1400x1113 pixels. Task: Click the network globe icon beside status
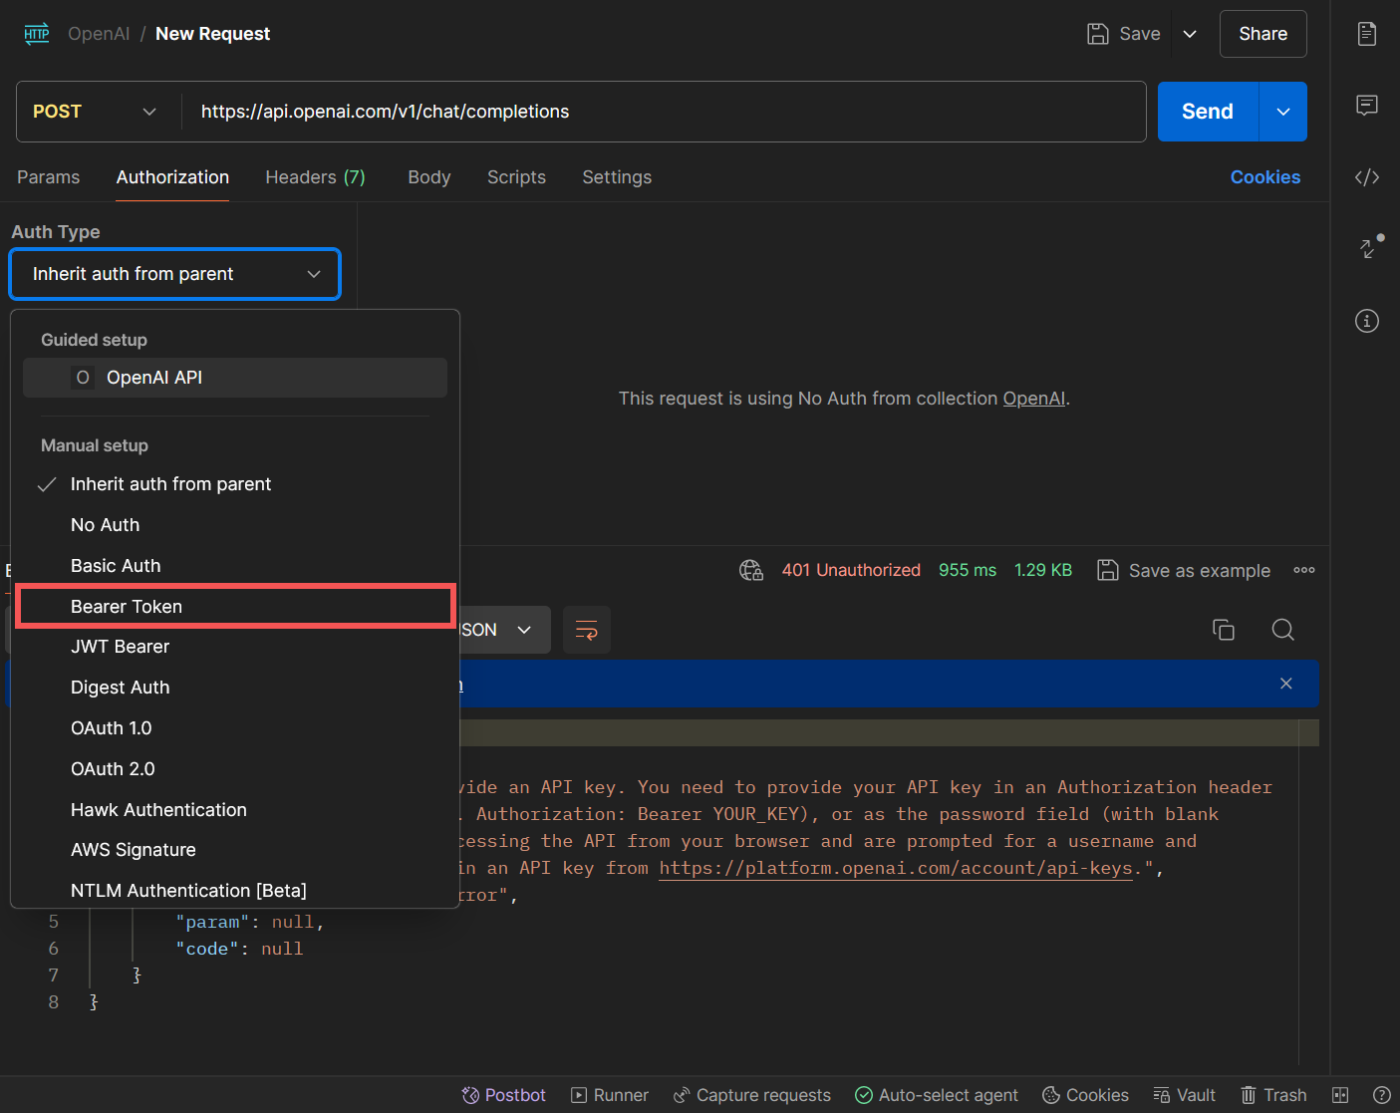(751, 570)
